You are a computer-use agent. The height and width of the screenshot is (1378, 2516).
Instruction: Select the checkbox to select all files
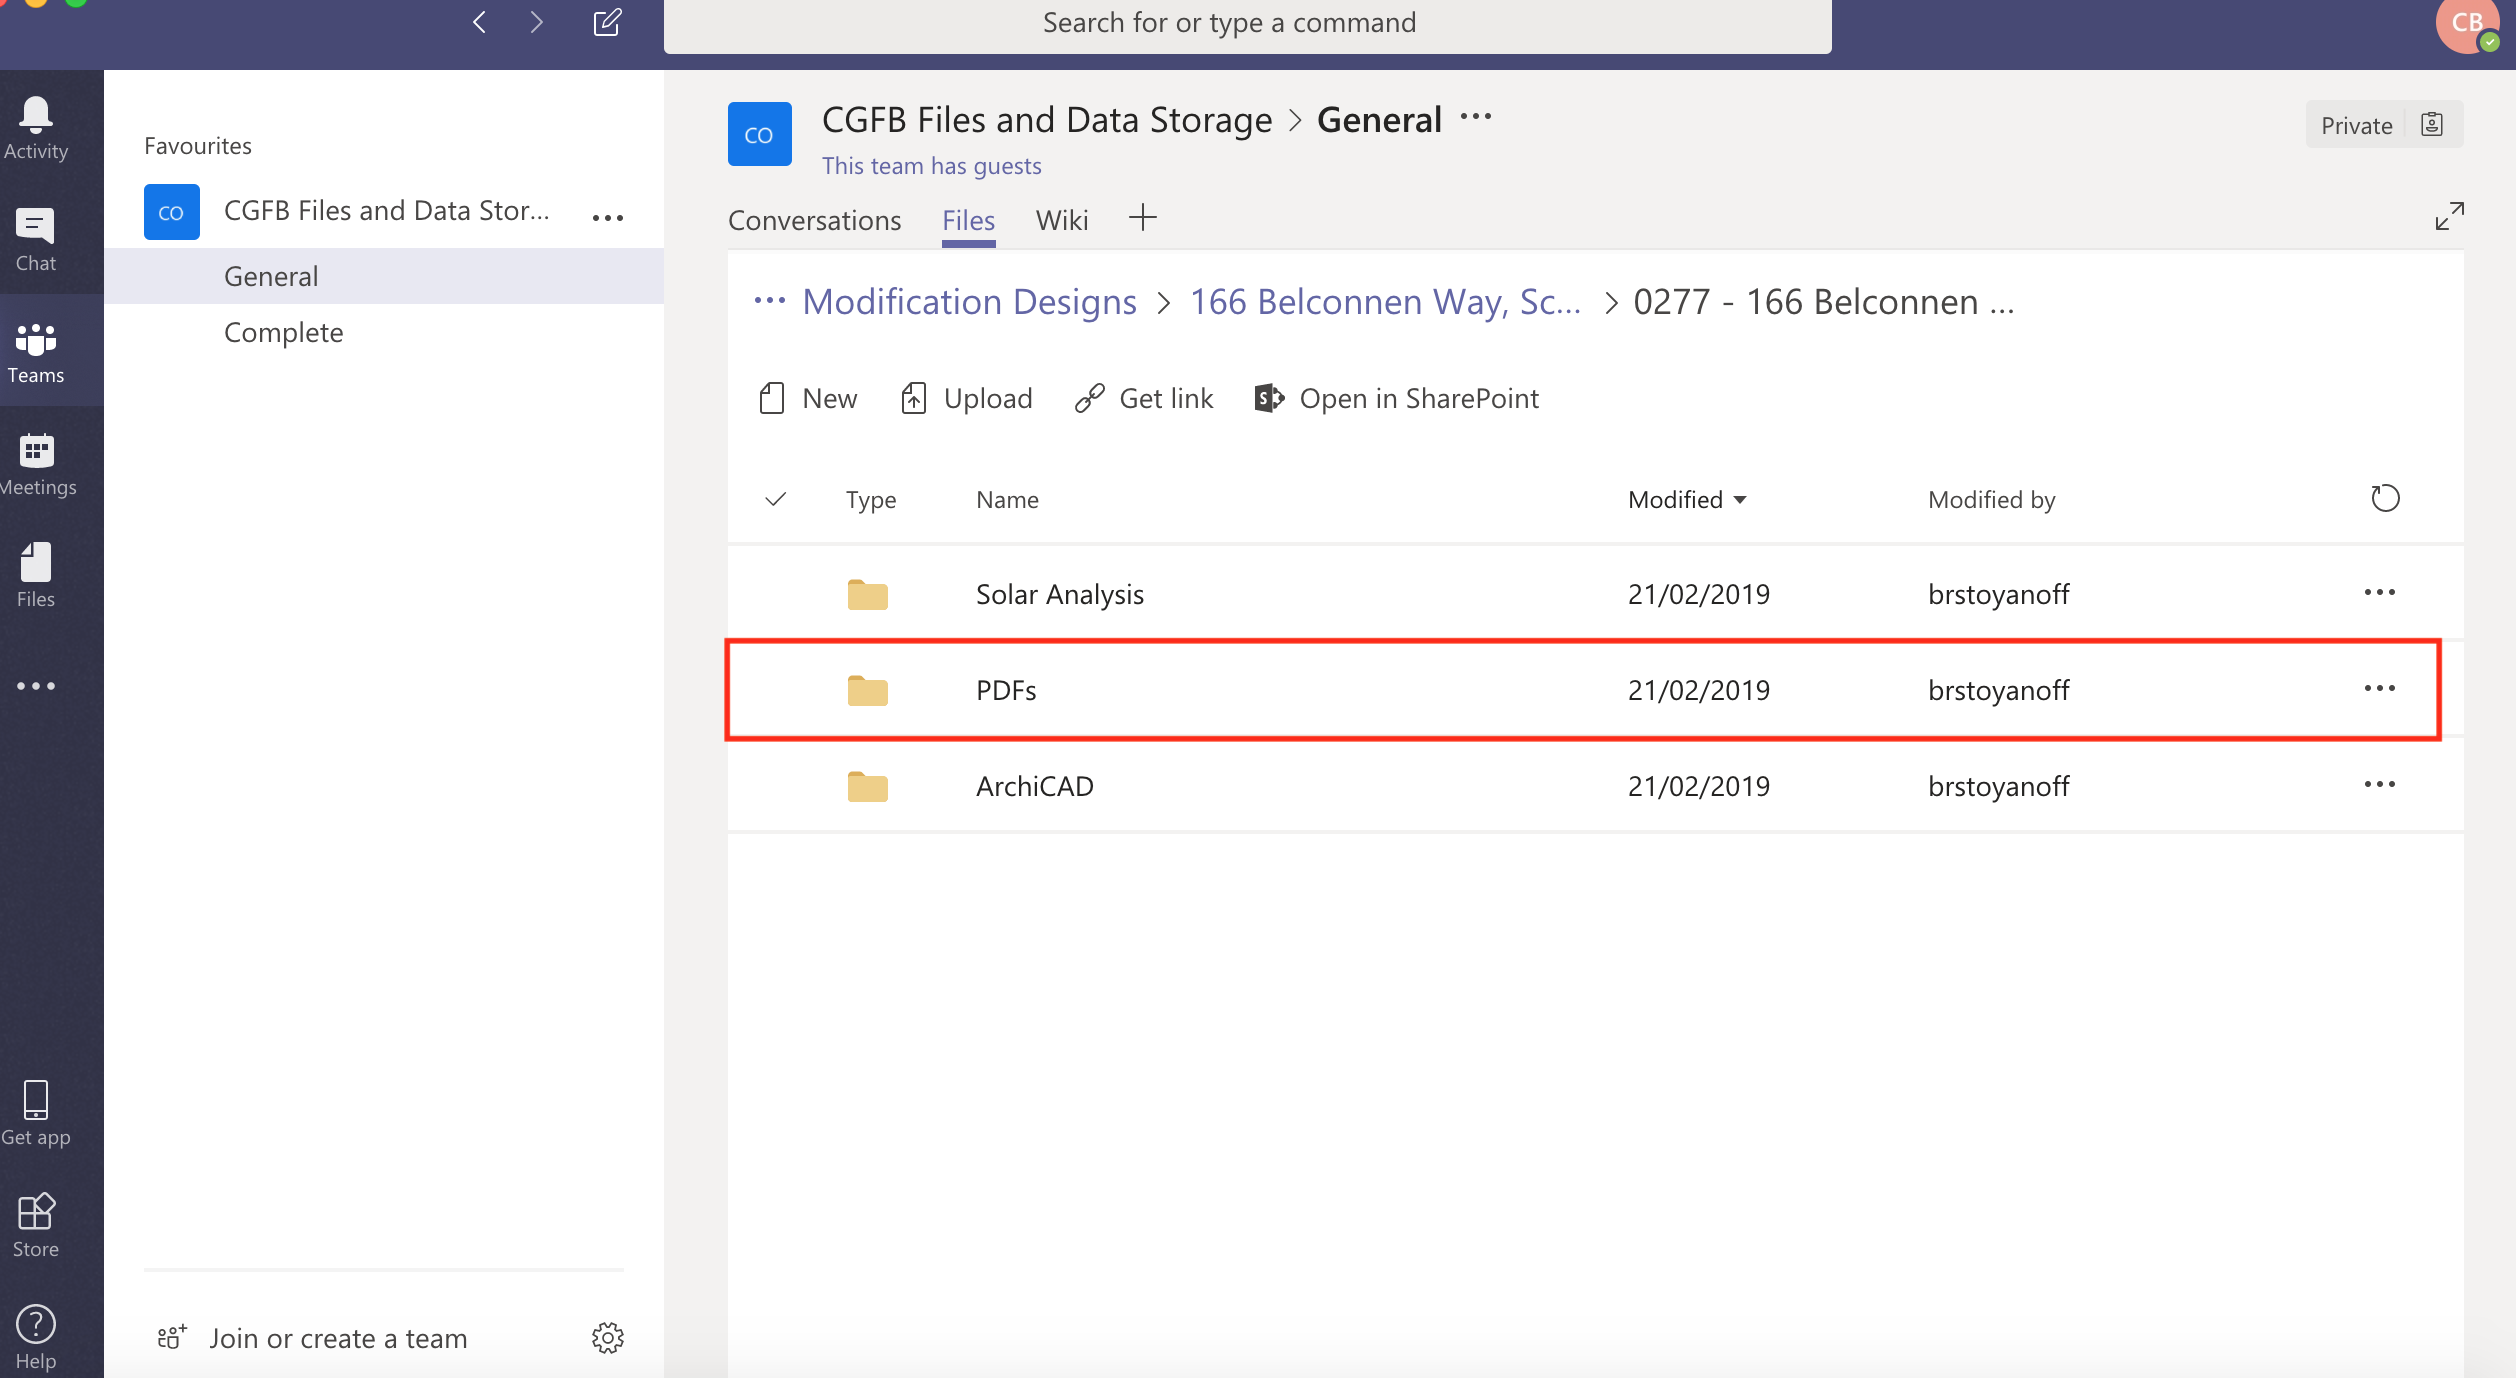click(x=776, y=499)
